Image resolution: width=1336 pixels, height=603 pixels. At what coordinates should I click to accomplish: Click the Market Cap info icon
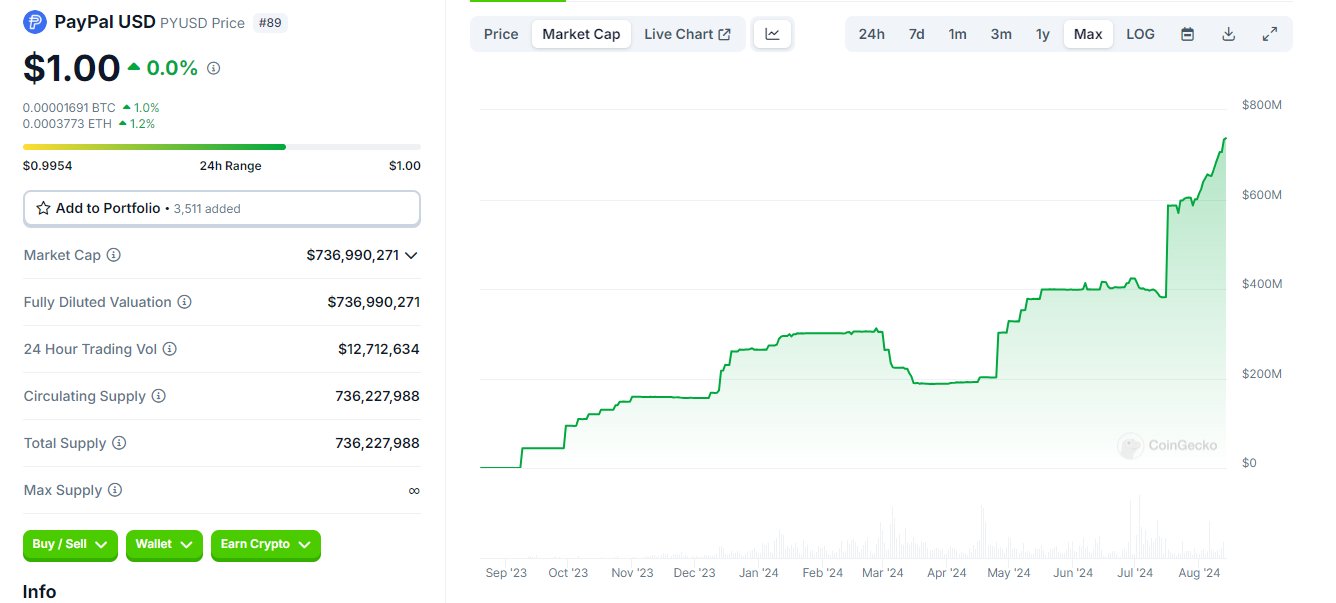tap(114, 255)
